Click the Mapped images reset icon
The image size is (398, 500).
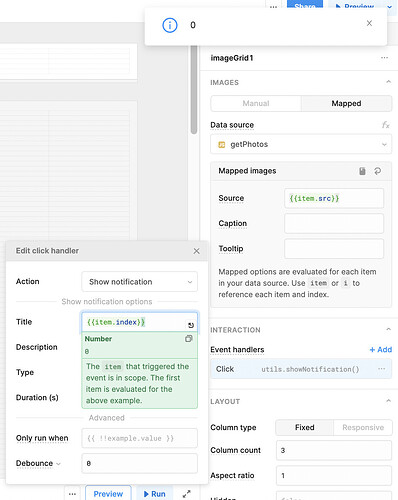pos(377,171)
